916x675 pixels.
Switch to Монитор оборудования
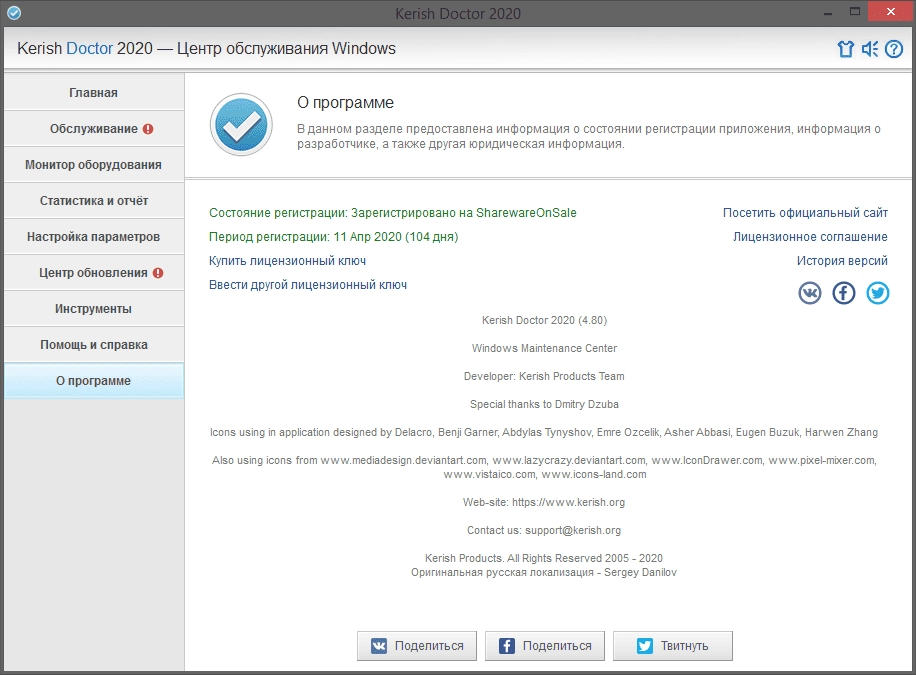pos(94,165)
